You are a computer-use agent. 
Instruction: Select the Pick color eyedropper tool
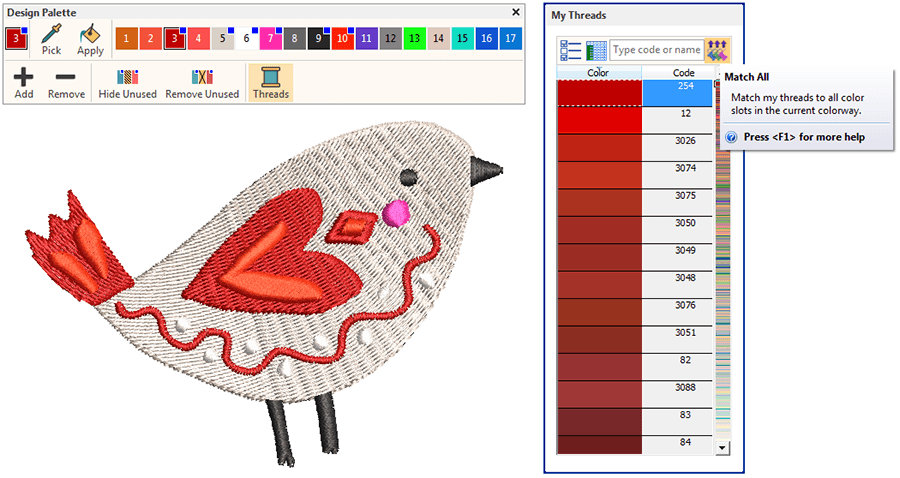coord(51,39)
